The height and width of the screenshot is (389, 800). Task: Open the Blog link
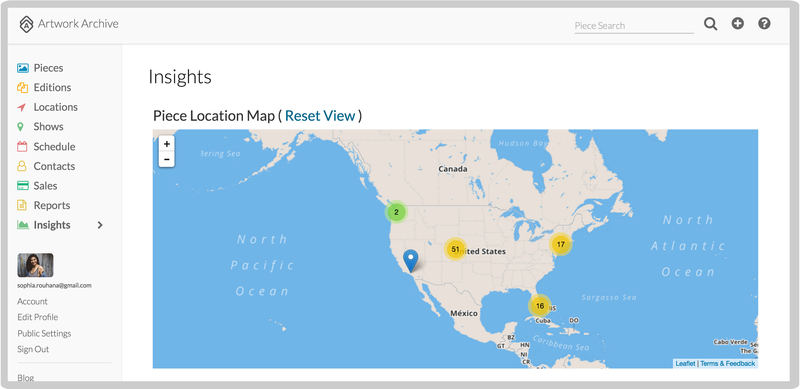(x=26, y=378)
